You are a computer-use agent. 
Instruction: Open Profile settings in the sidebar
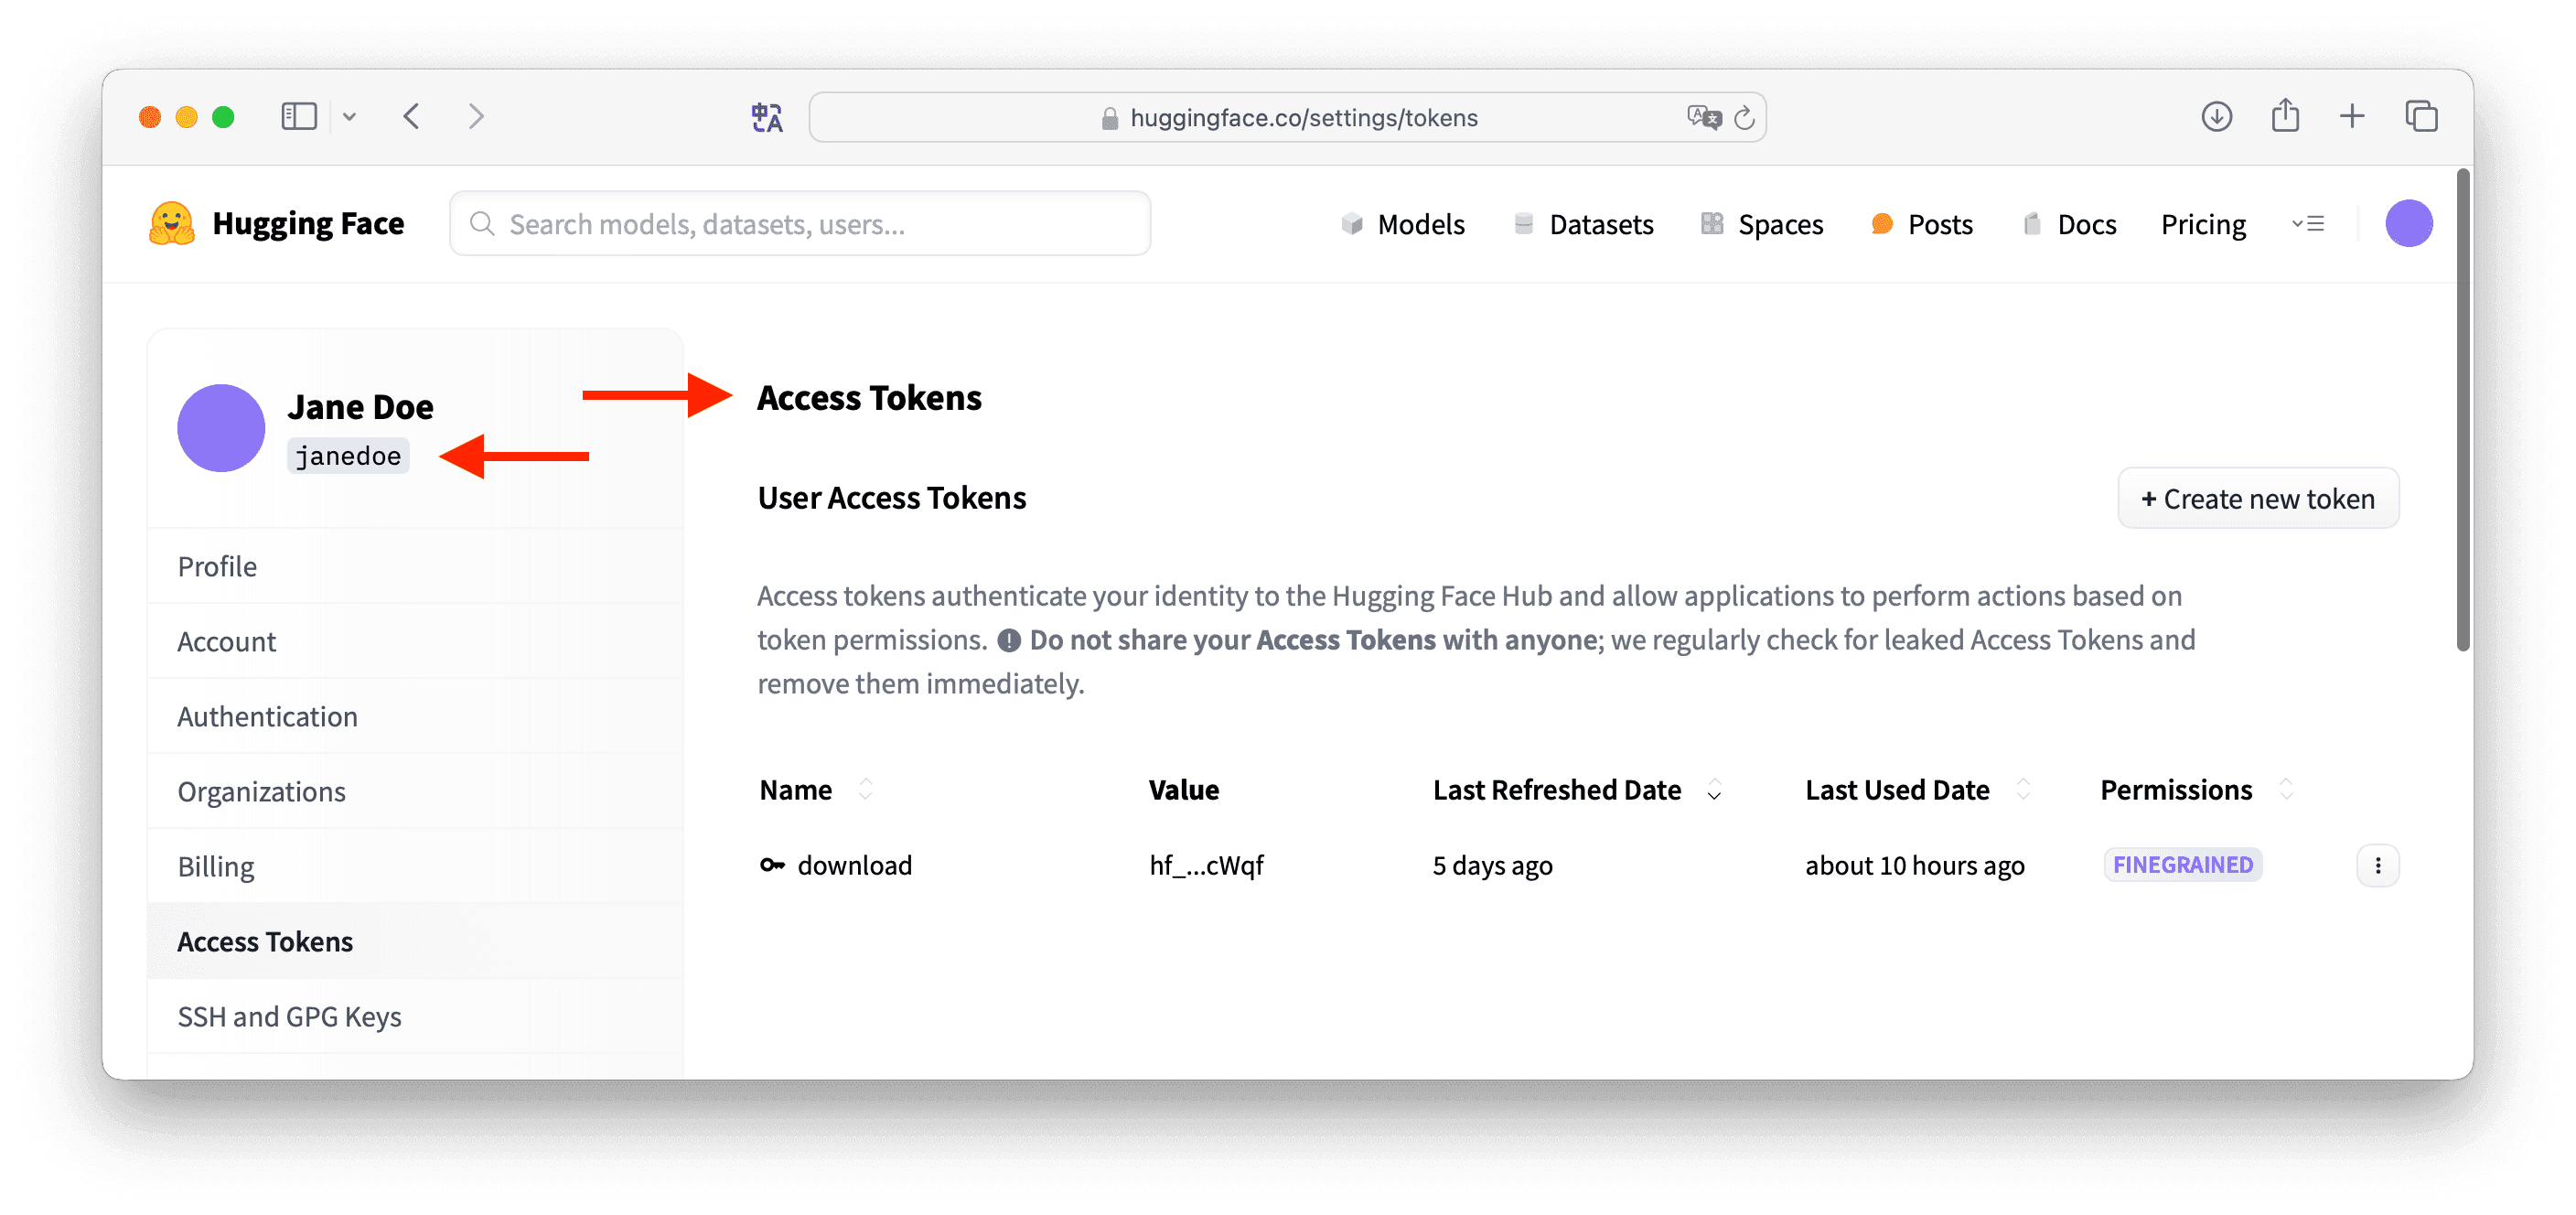[x=416, y=566]
